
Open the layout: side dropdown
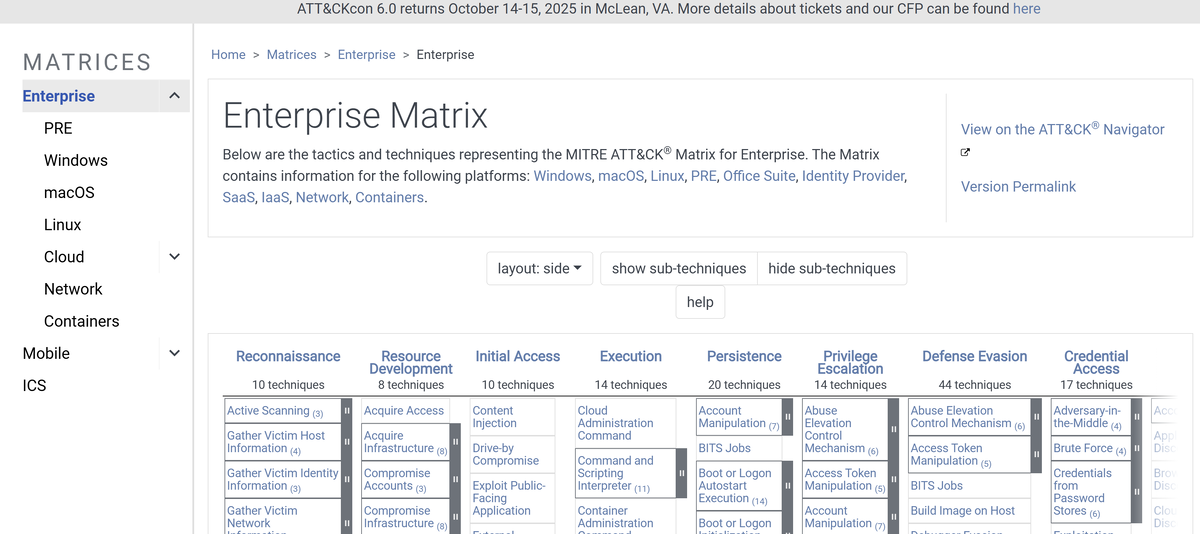click(540, 268)
